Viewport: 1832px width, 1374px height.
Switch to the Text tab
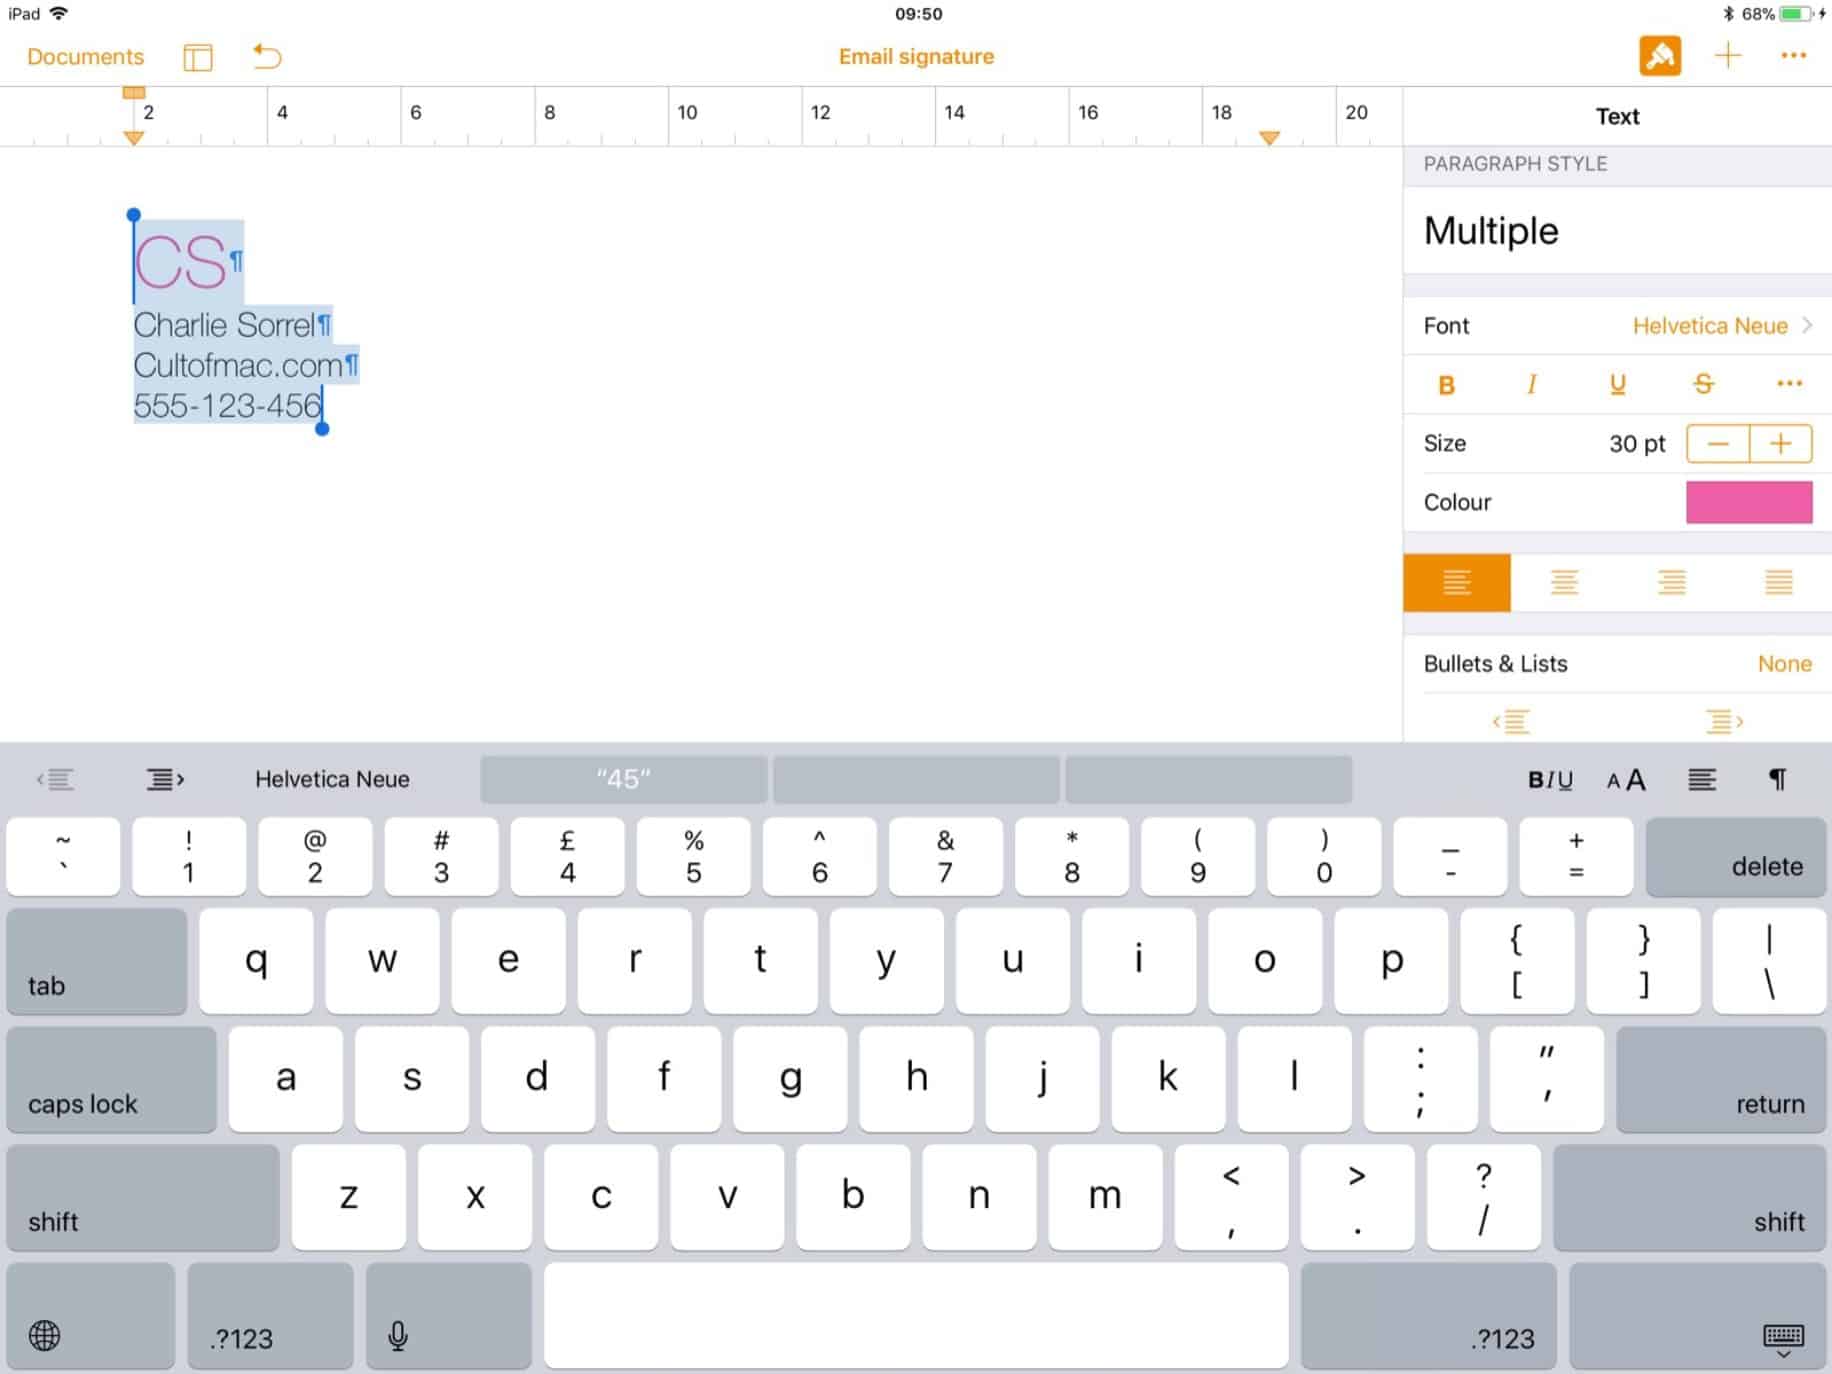(1616, 116)
